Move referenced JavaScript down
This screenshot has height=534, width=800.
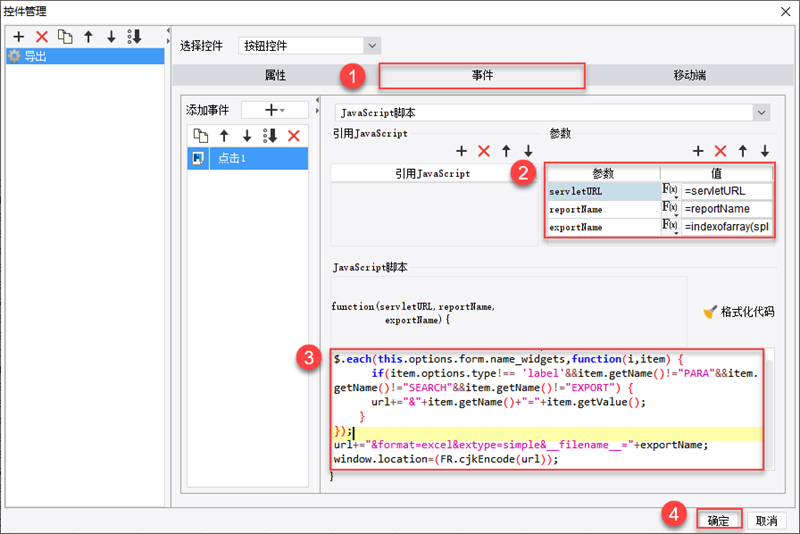(528, 151)
